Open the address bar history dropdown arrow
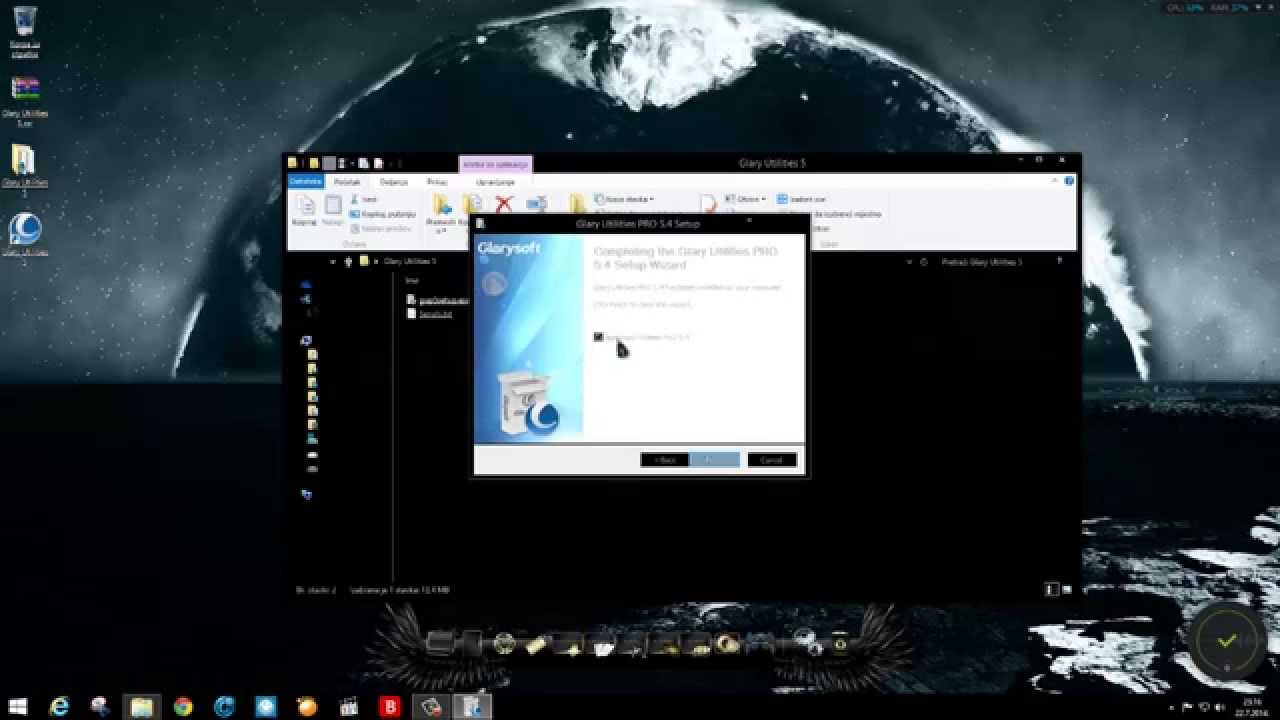This screenshot has height=720, width=1280. 909,262
